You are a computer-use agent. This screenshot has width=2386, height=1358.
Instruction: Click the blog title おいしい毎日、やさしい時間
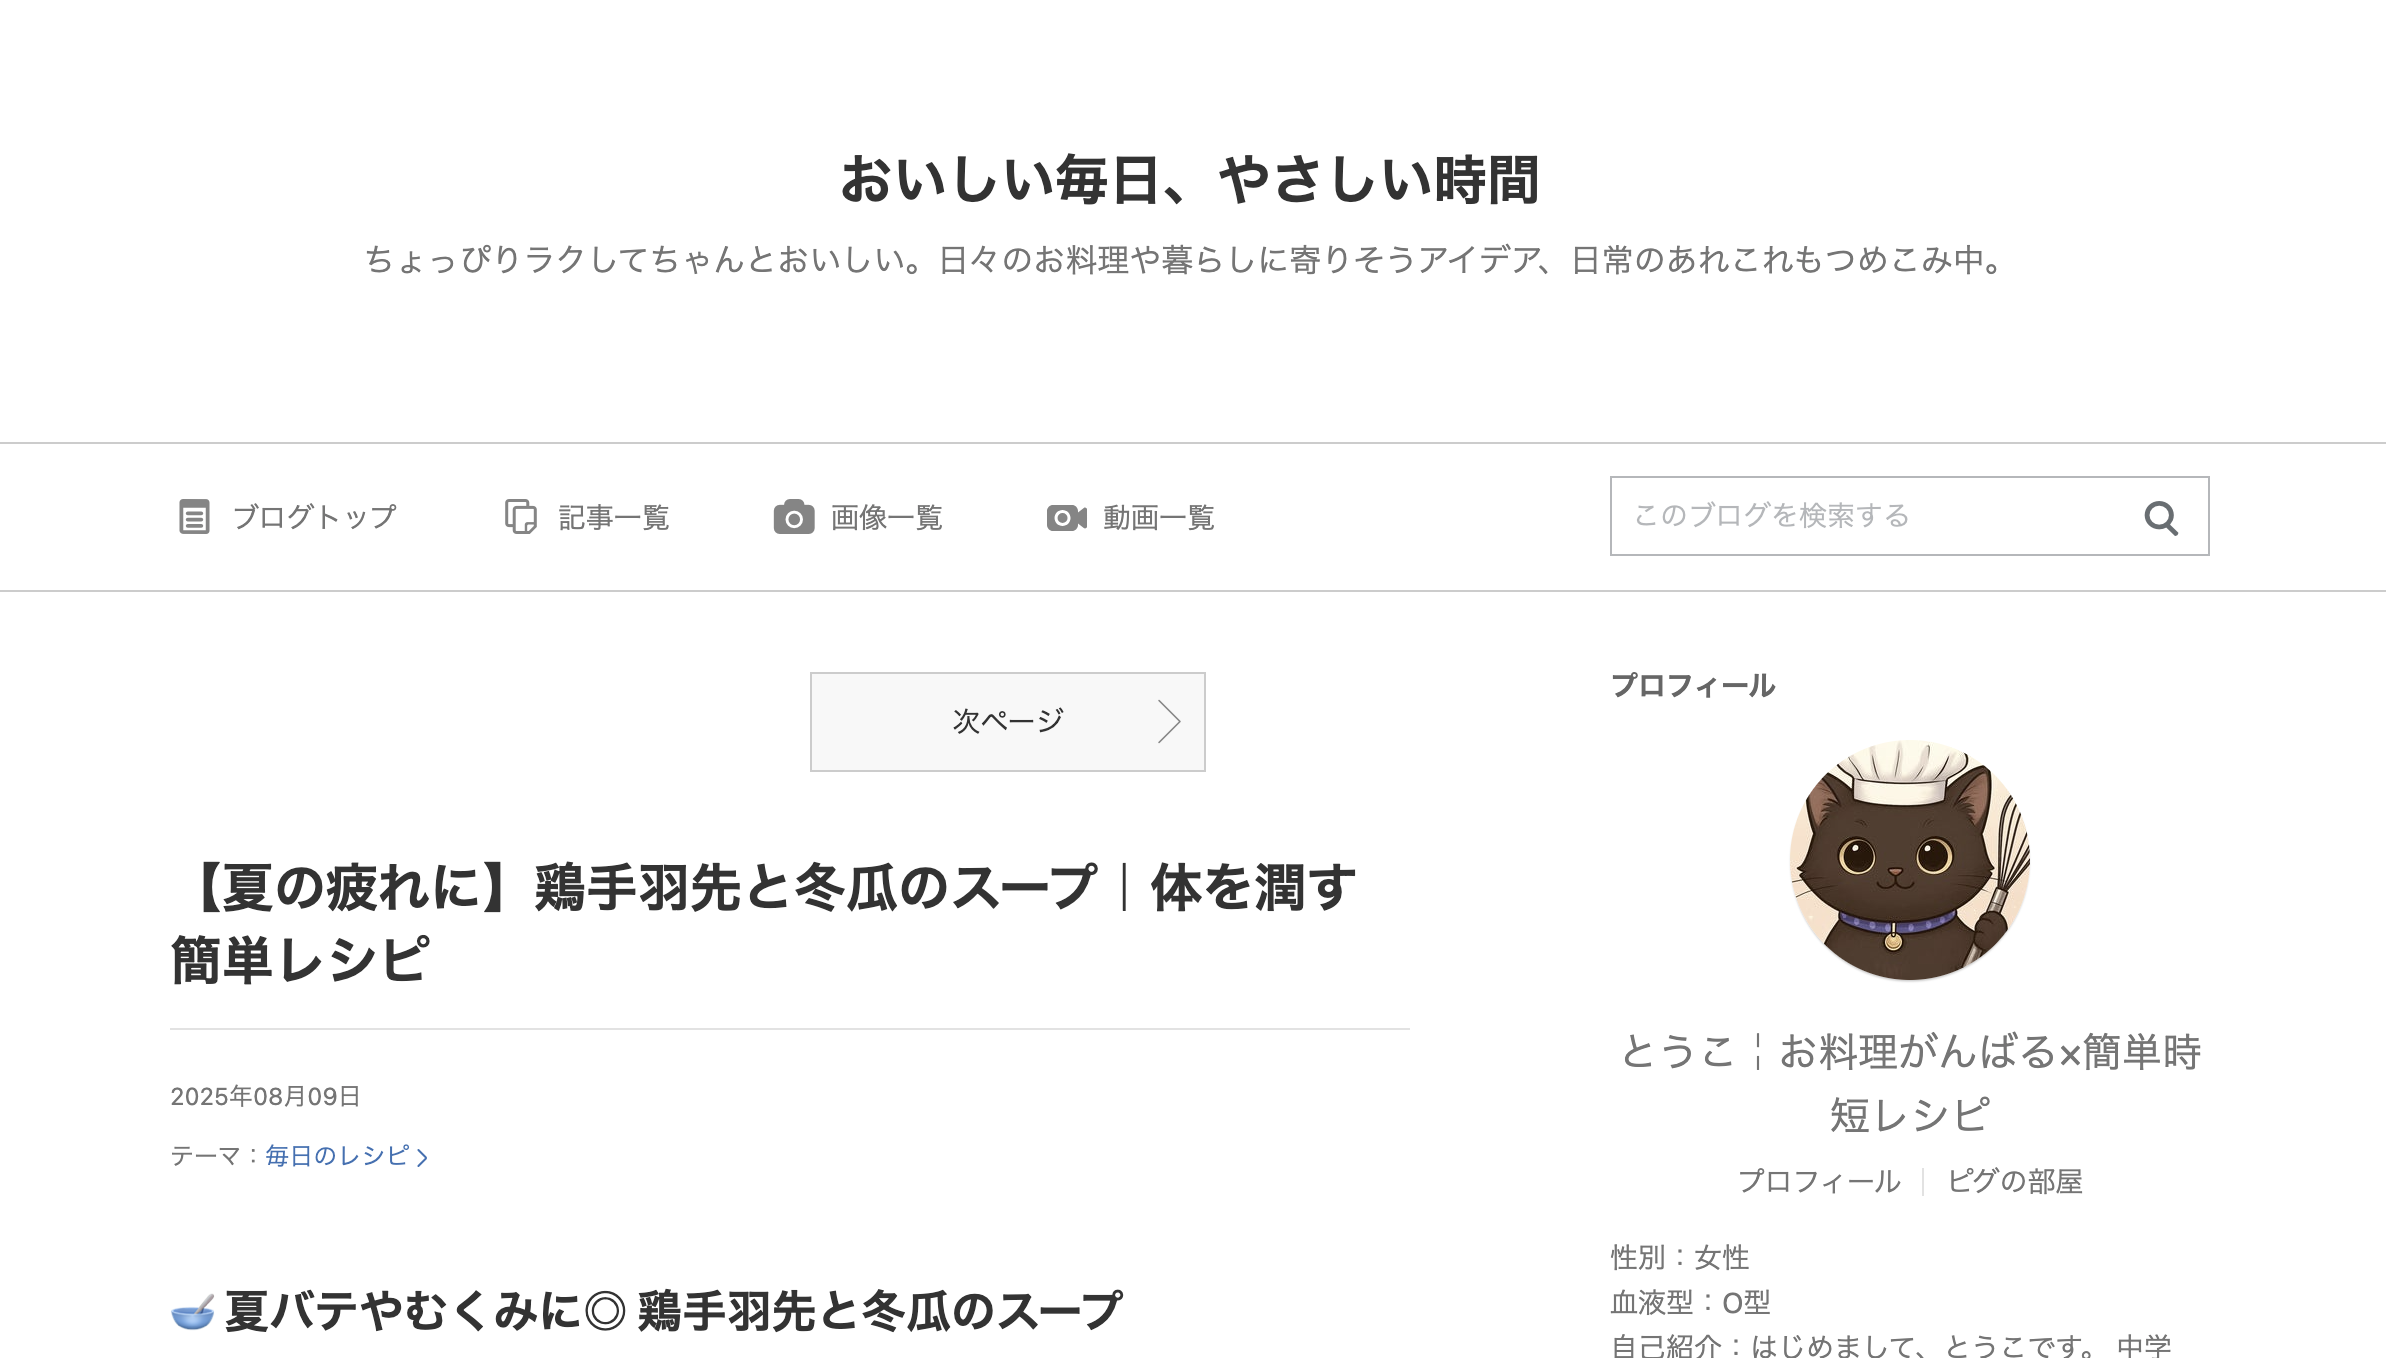[x=1190, y=181]
